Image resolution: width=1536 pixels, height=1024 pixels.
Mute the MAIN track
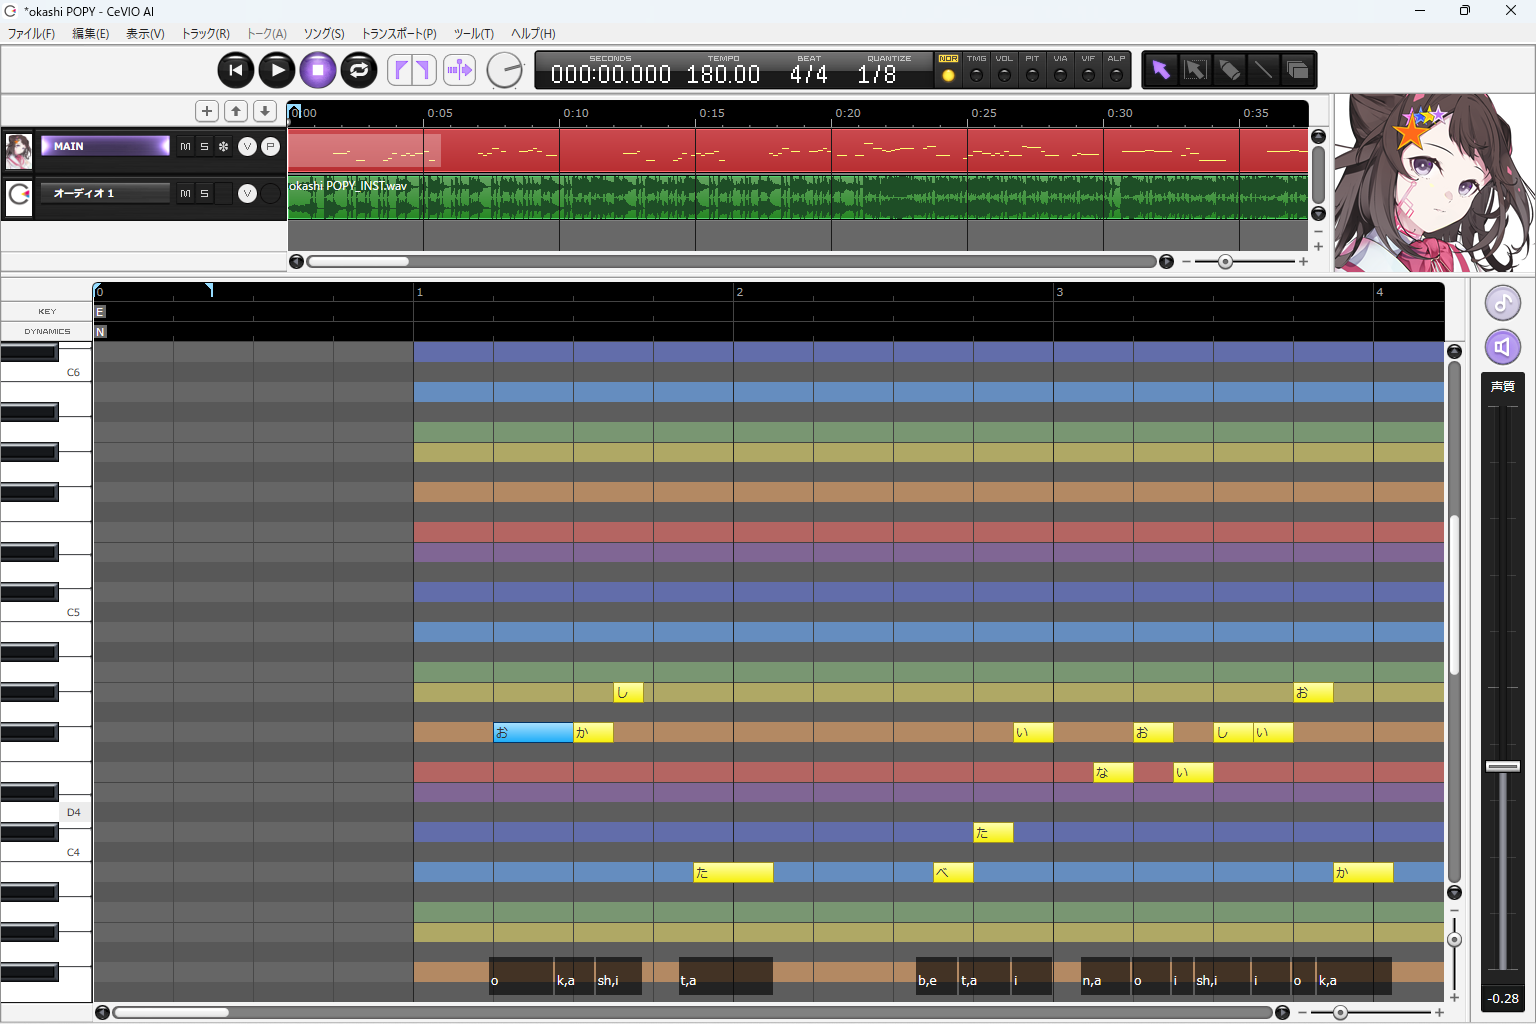pos(185,147)
